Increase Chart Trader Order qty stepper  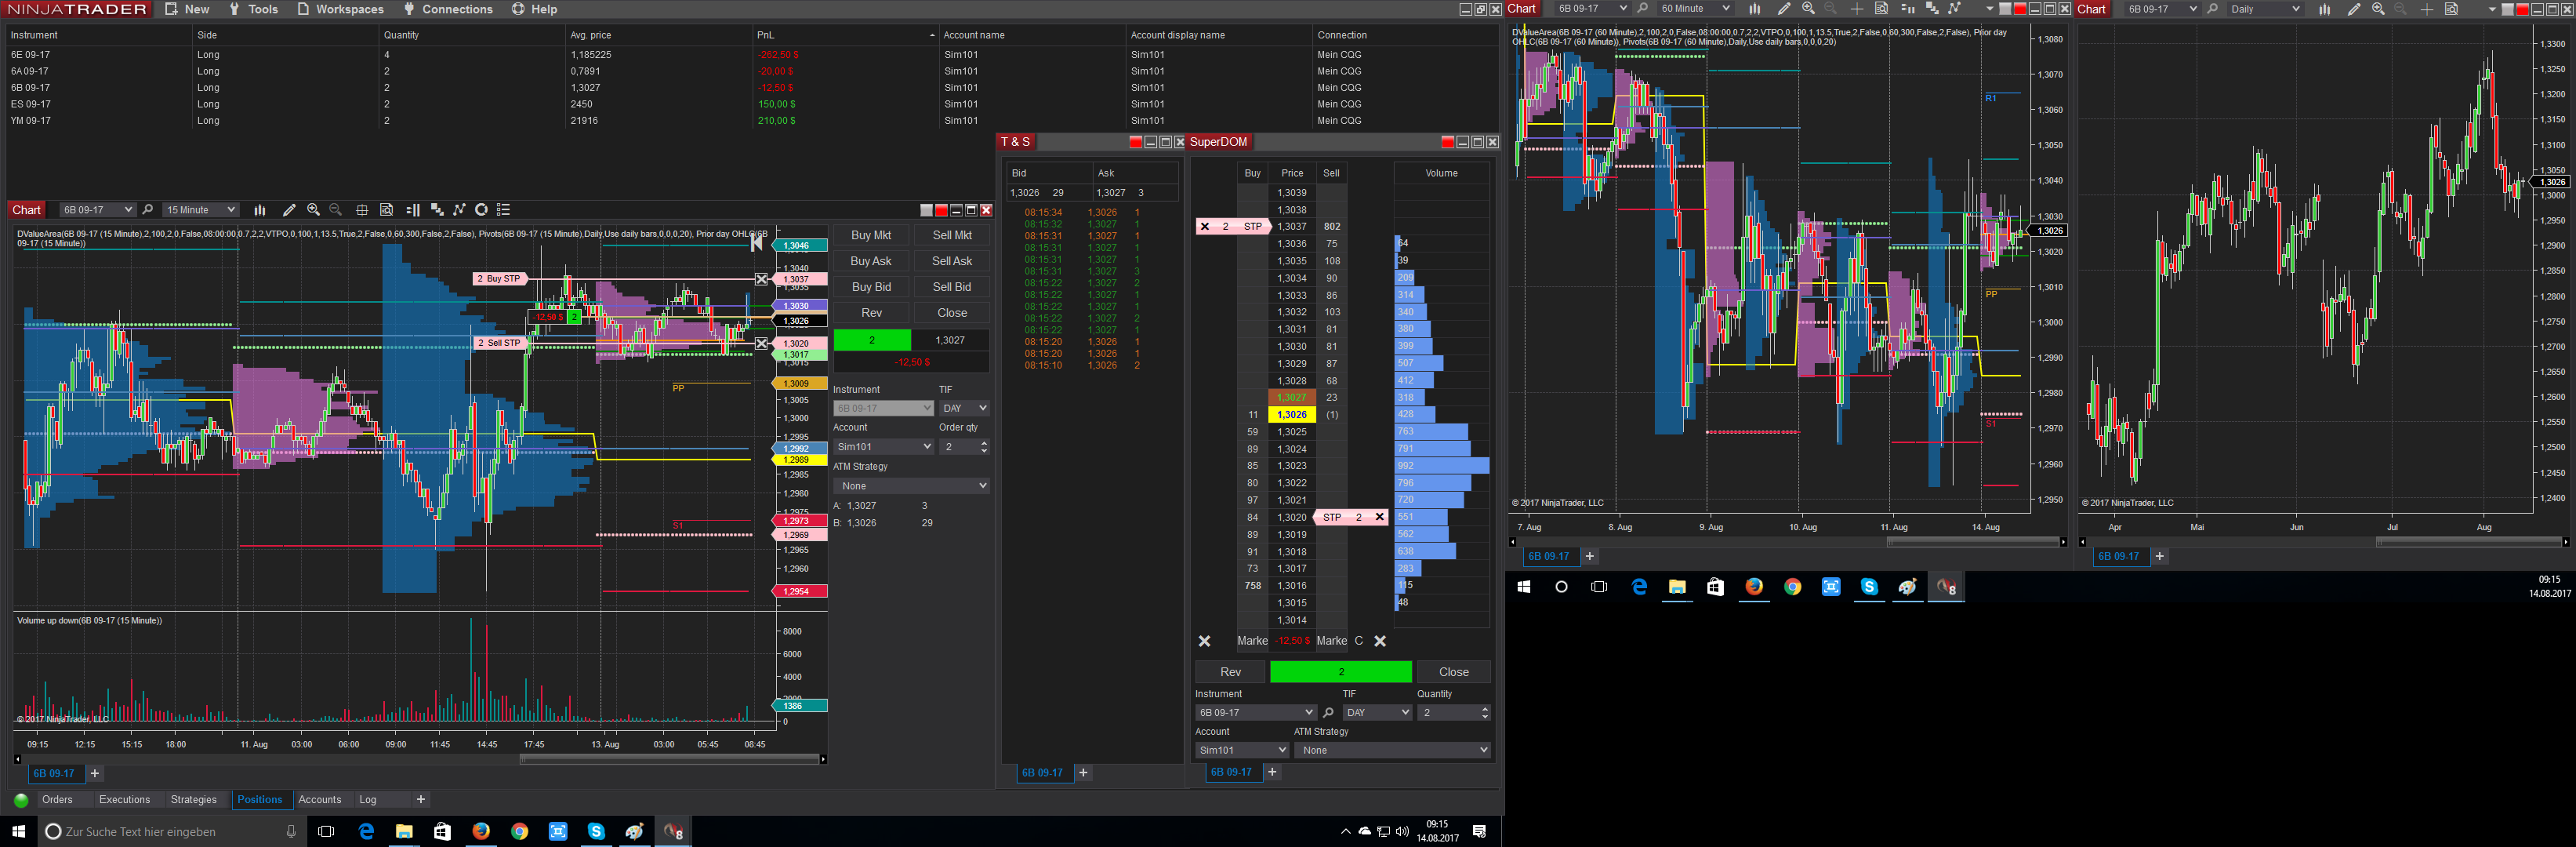click(x=984, y=443)
